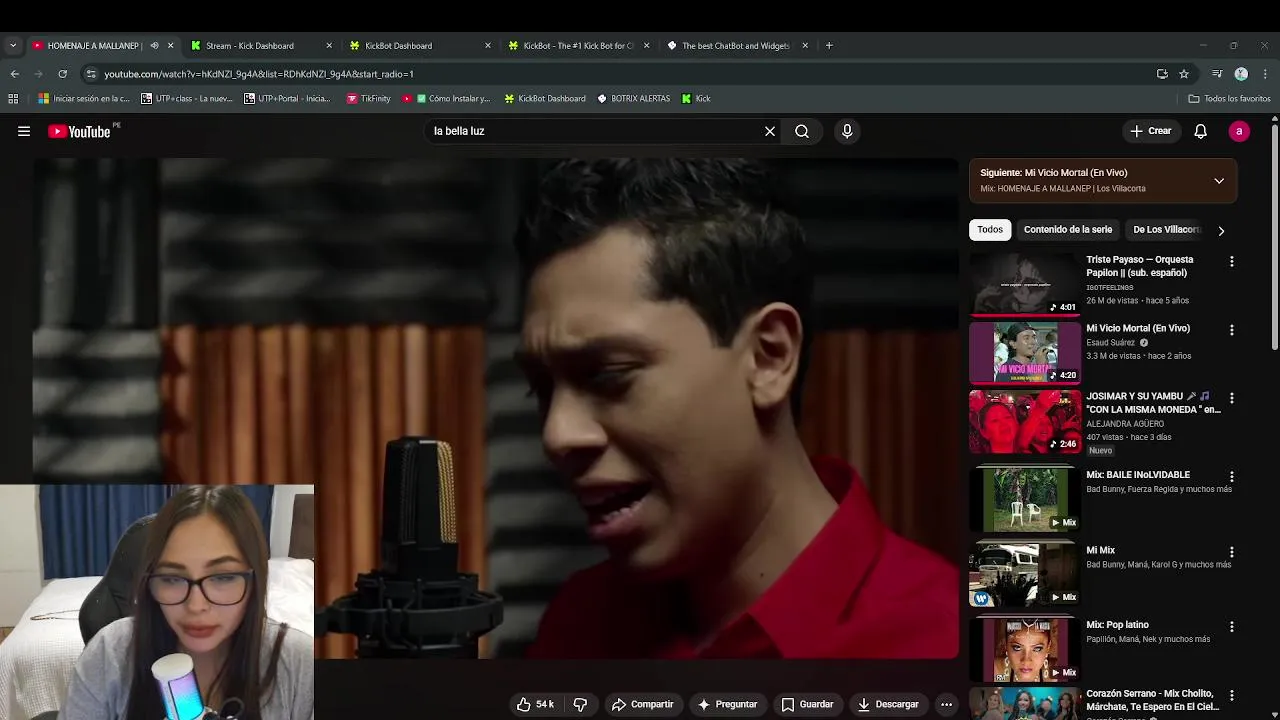This screenshot has width=1280, height=720.
Task: Click Crear to upload content
Action: pyautogui.click(x=1151, y=131)
